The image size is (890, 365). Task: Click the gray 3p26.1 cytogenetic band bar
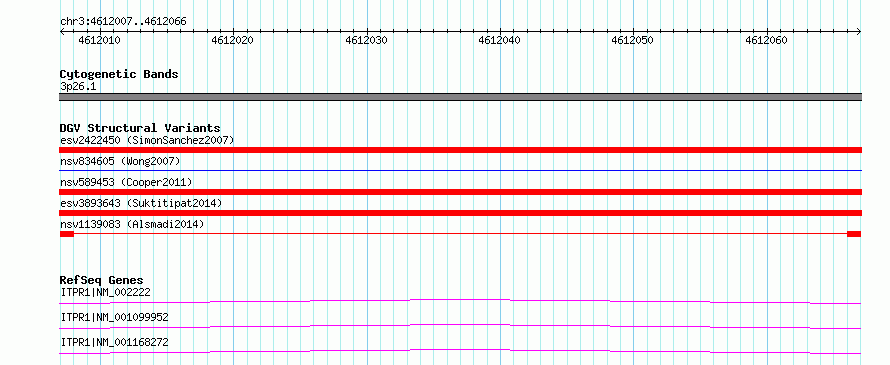click(460, 97)
